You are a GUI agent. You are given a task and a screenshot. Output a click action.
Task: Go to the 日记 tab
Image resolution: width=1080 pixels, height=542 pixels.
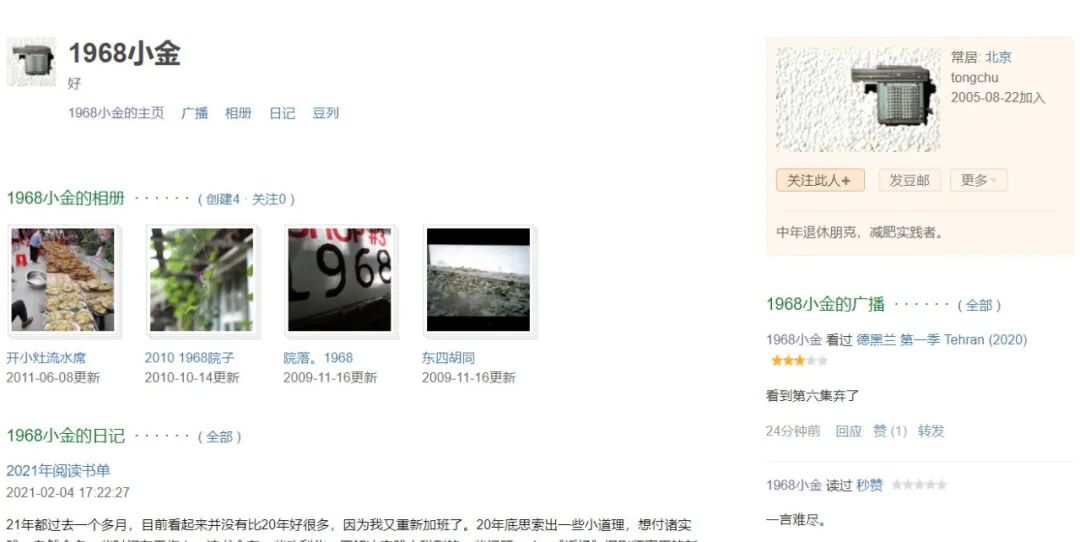282,113
